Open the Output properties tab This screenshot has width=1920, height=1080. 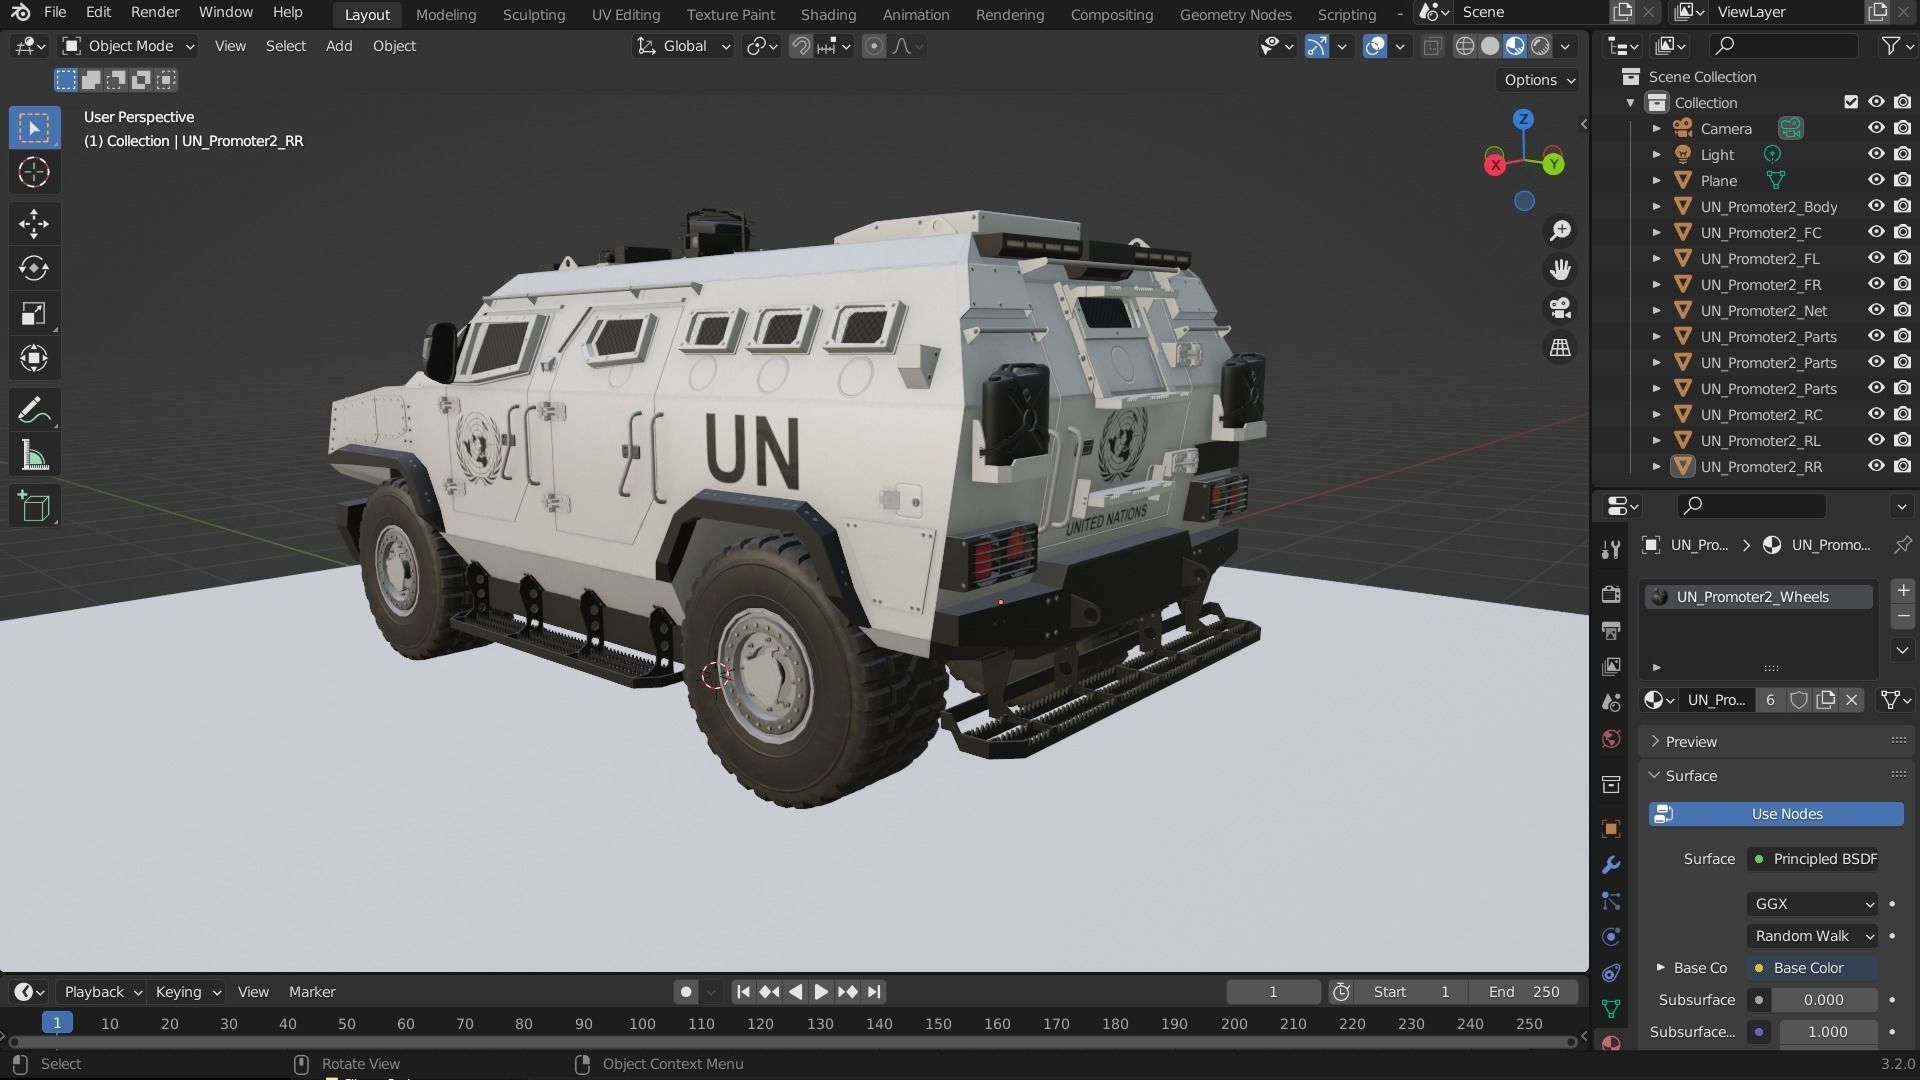[x=1611, y=630]
